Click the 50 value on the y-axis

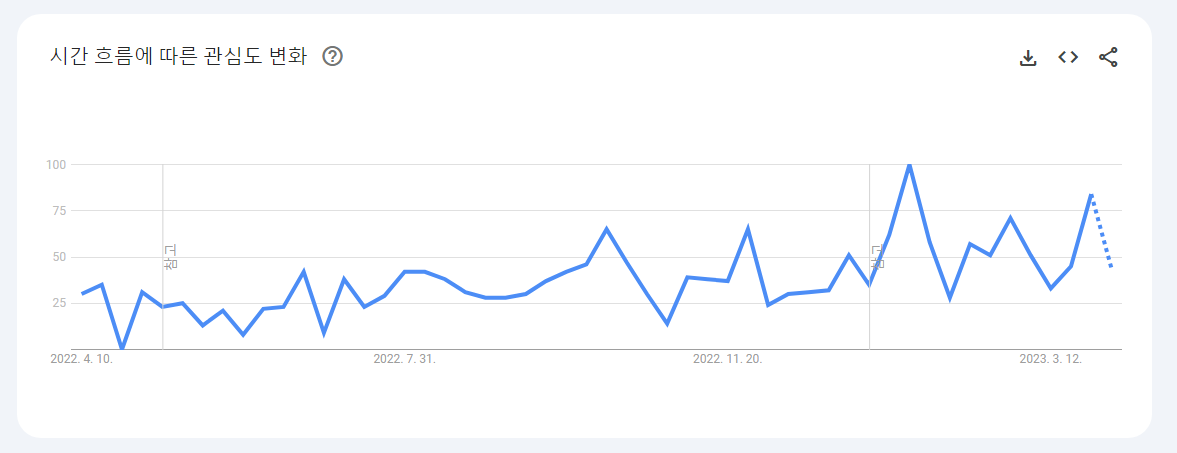click(61, 257)
